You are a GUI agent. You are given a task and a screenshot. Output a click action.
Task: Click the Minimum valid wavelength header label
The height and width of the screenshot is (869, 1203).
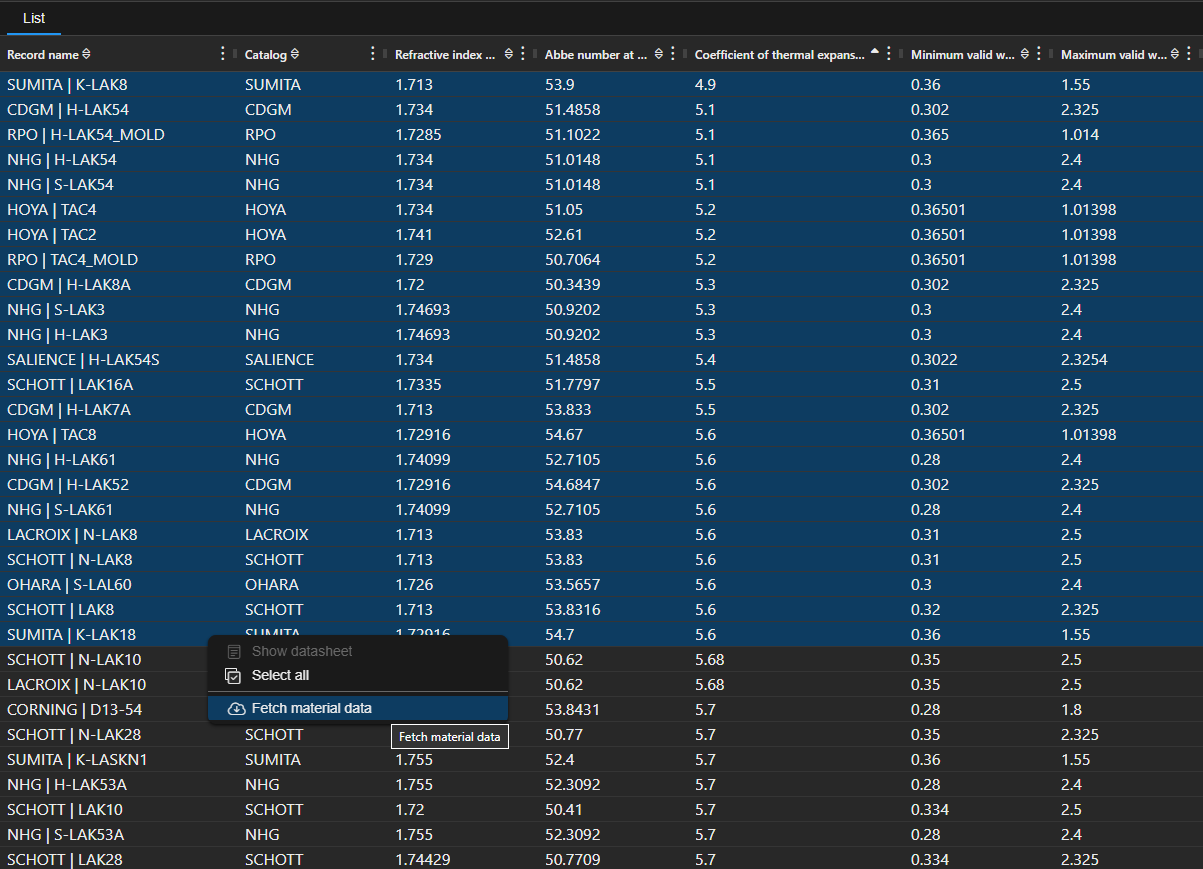963,54
